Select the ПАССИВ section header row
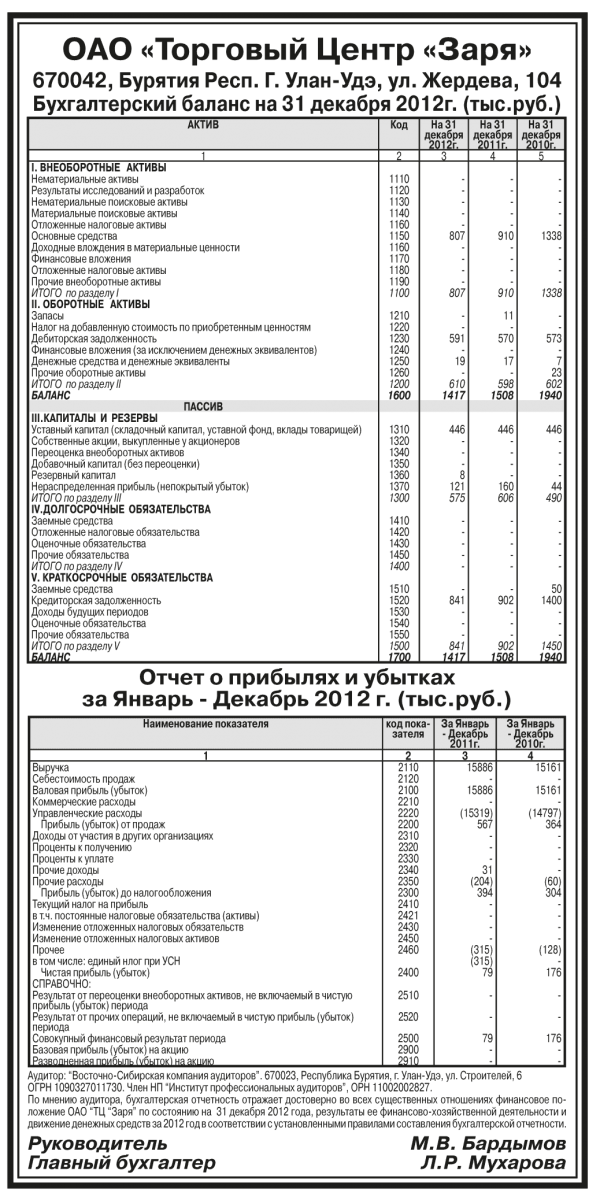Screen dimensions: 600x1200 202,406
